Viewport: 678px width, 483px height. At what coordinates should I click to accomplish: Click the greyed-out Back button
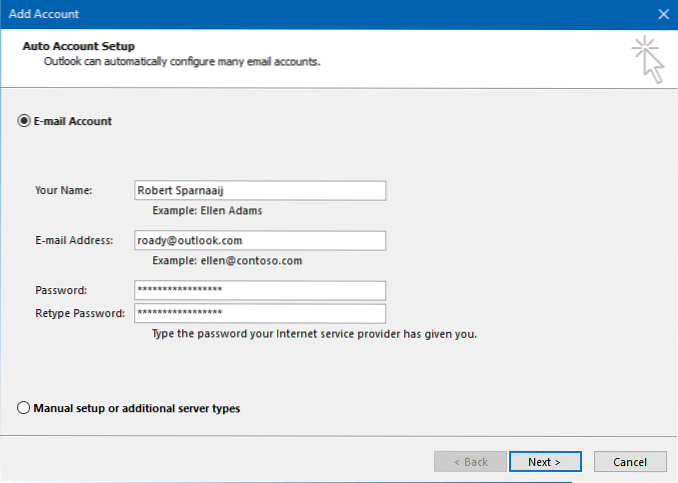tap(470, 462)
